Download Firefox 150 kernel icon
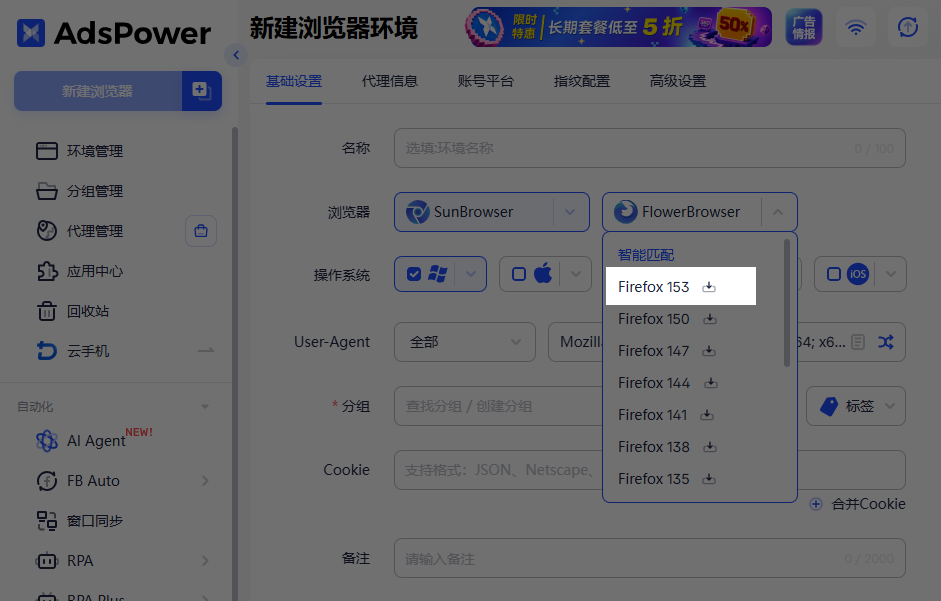 click(710, 319)
